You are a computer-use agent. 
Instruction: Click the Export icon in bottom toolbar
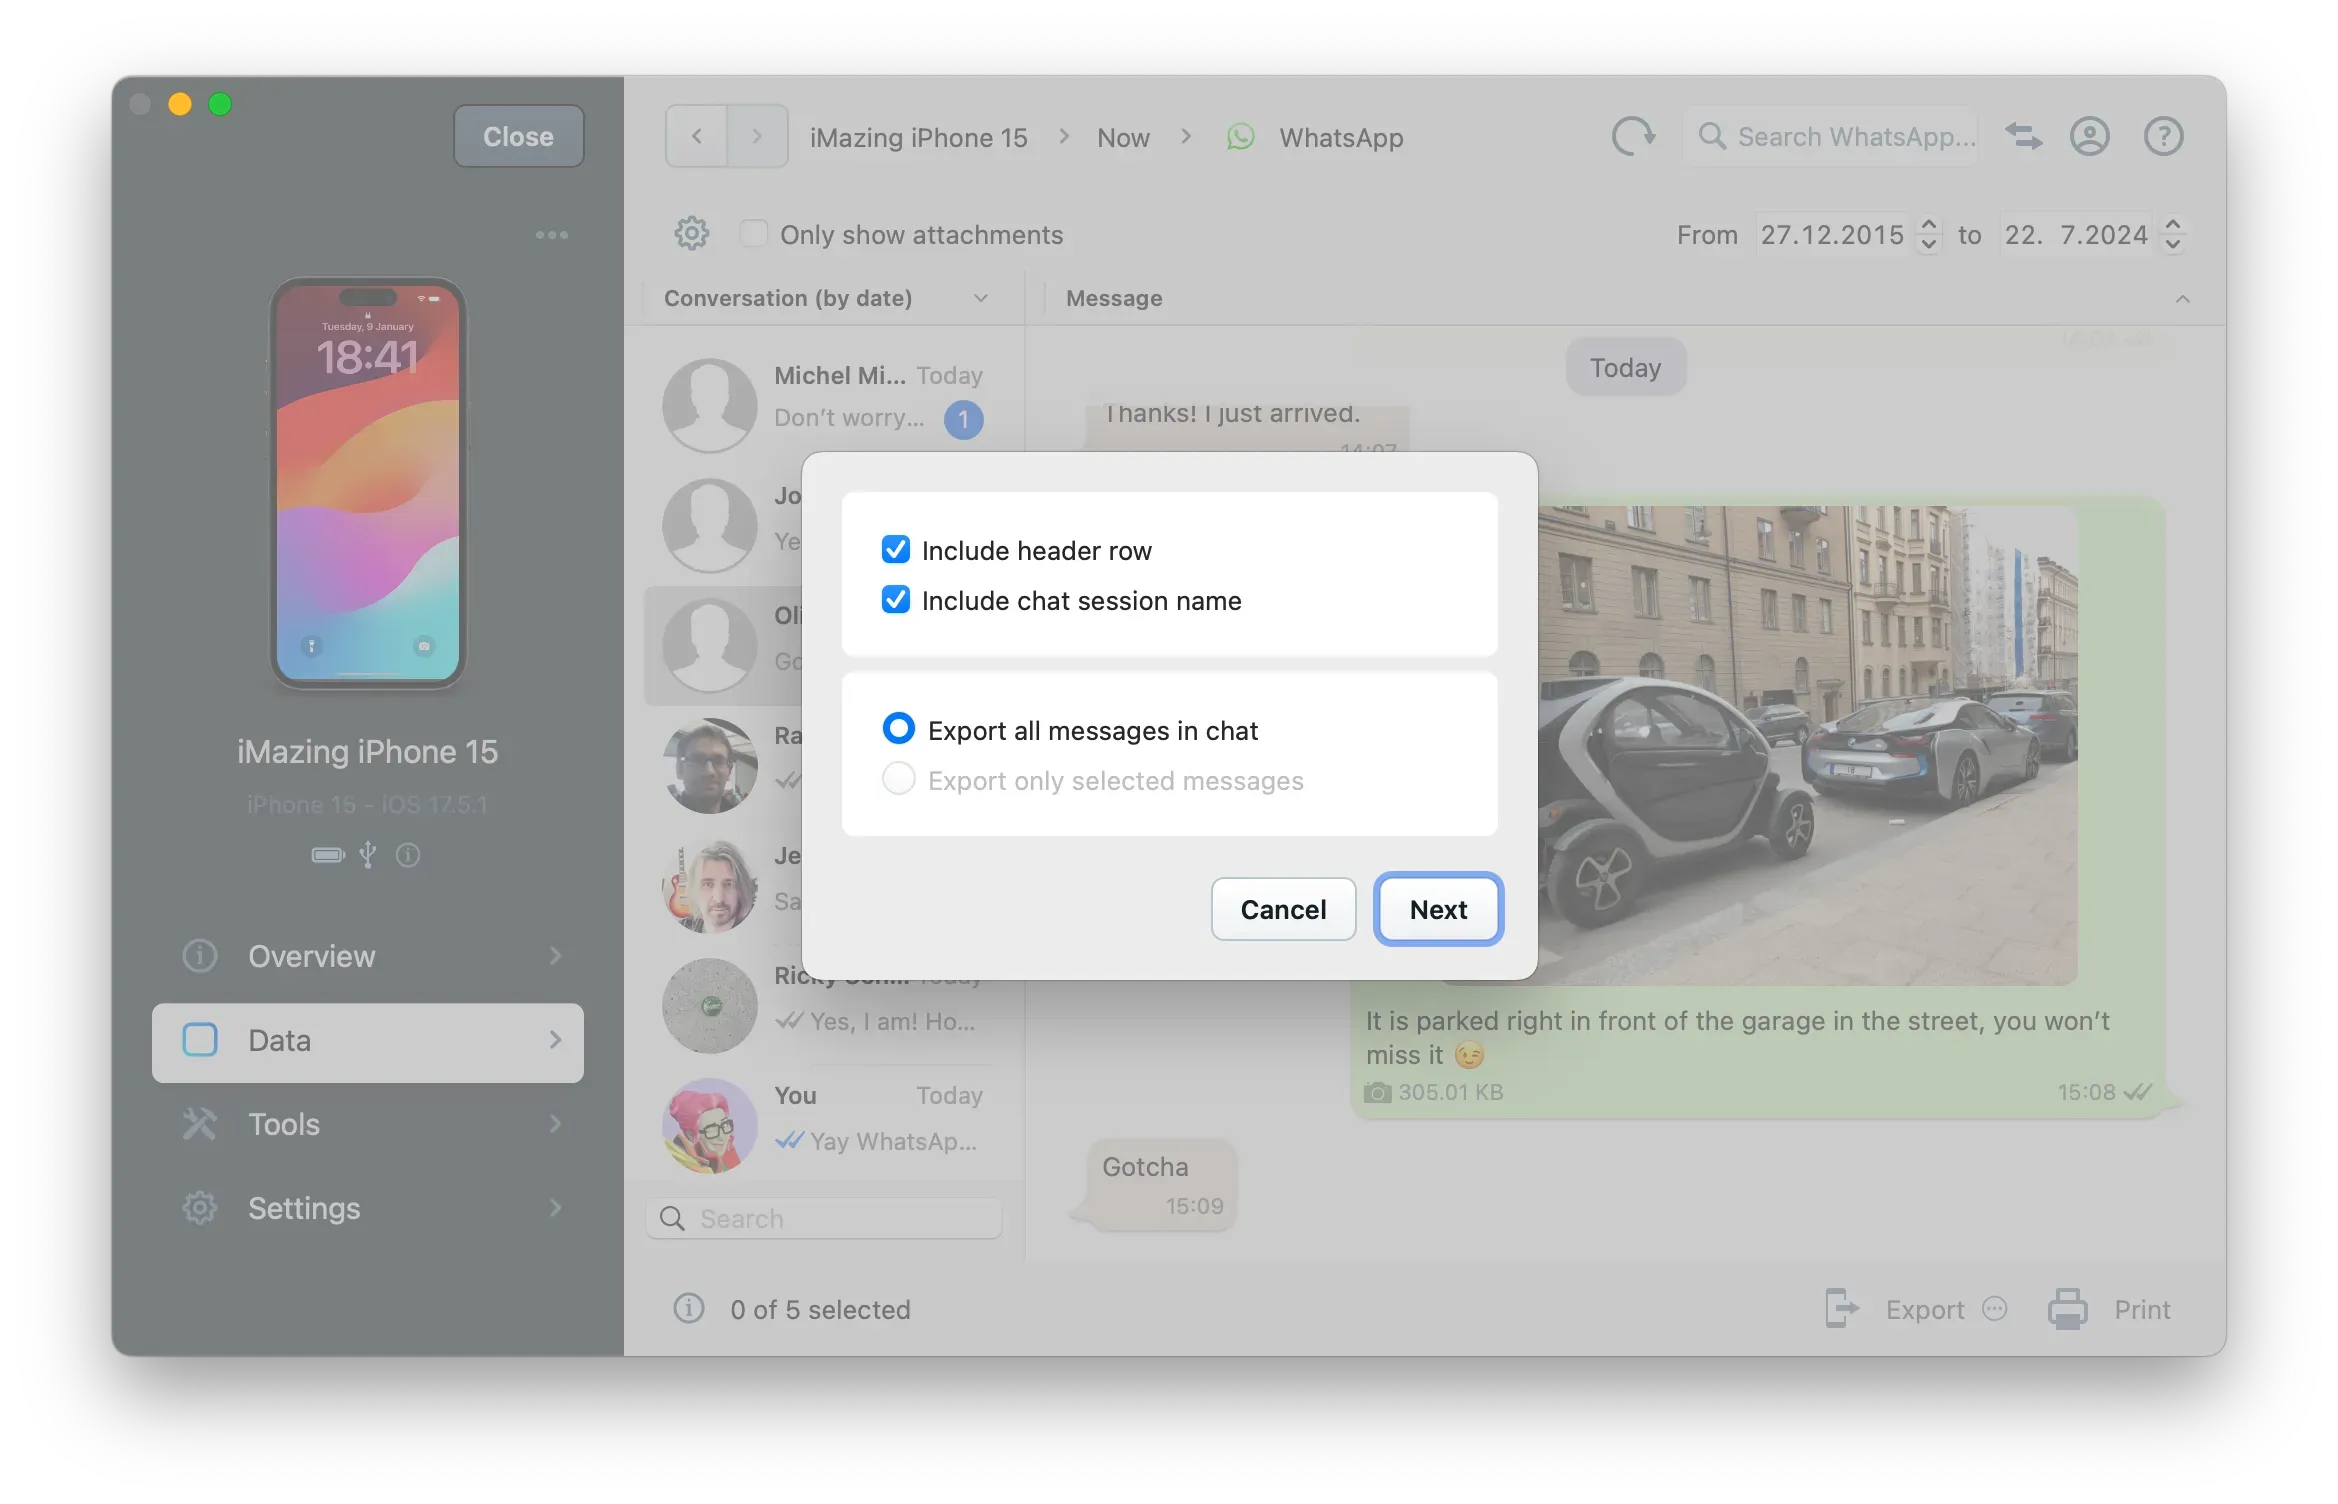[1841, 1308]
